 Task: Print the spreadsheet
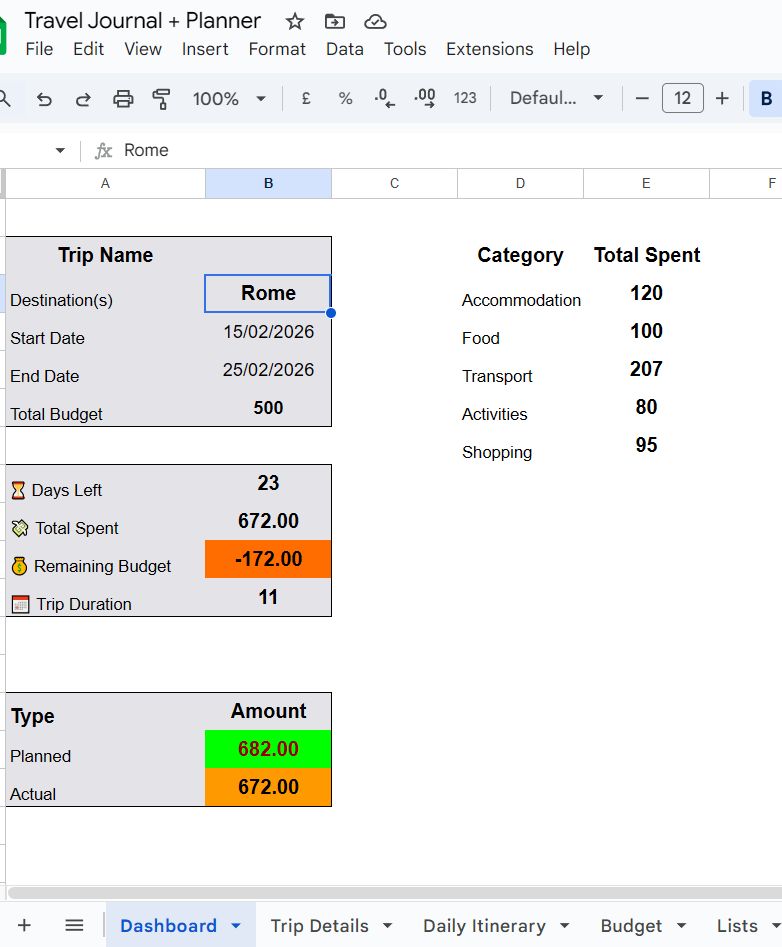point(123,98)
